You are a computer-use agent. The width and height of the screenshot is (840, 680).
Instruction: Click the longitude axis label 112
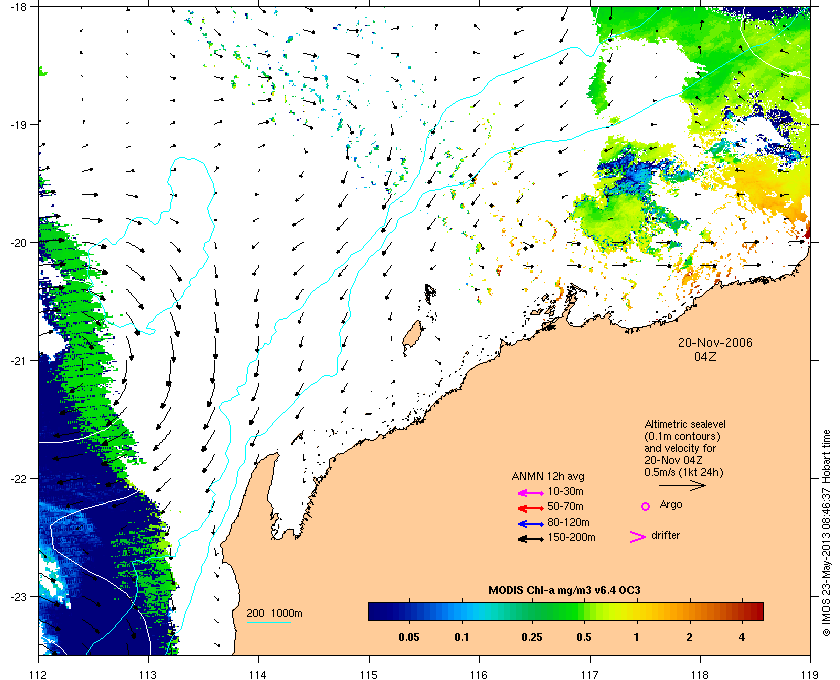coord(39,675)
